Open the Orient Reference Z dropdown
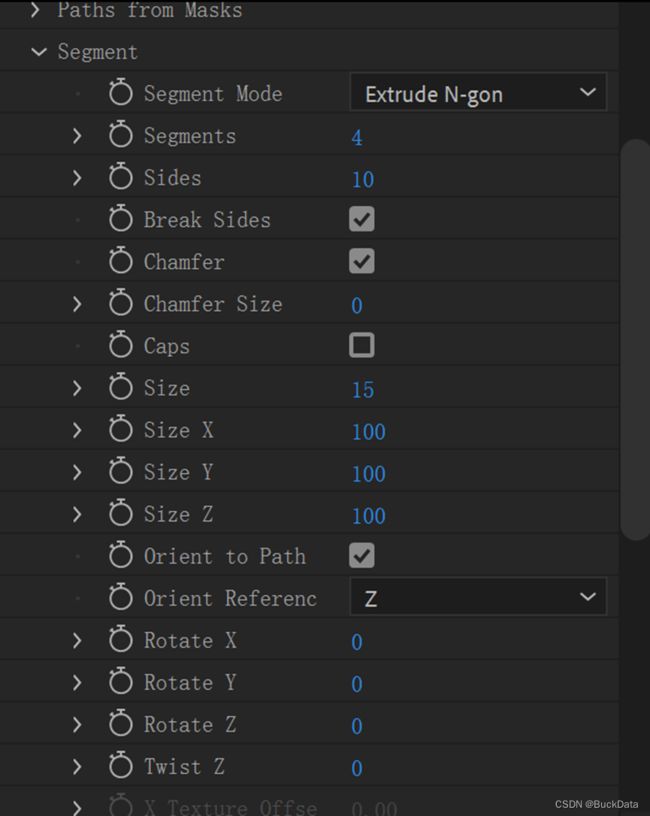The image size is (650, 816). tap(478, 596)
